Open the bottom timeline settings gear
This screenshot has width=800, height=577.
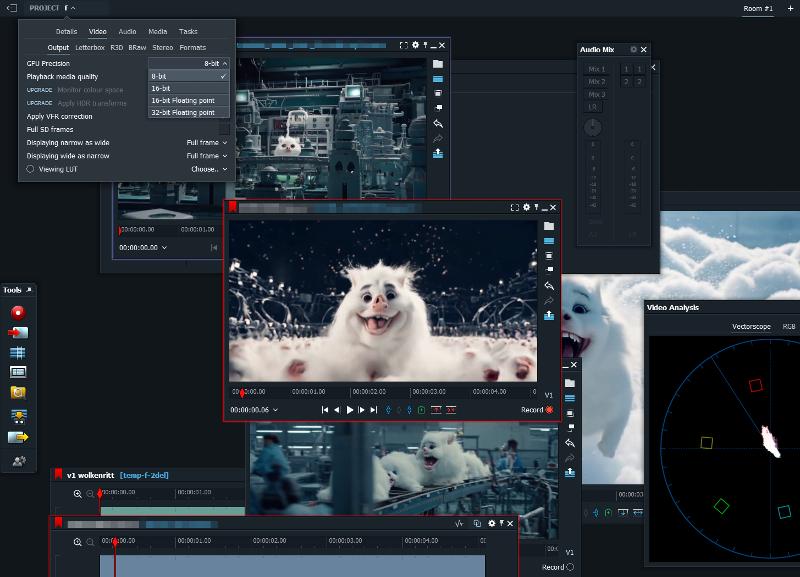pos(492,523)
